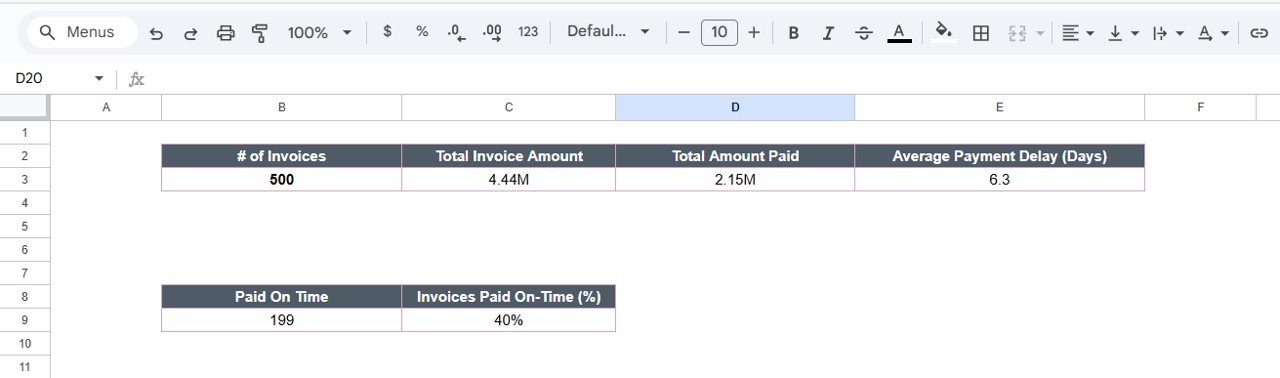Increase decimal places

pos(492,32)
